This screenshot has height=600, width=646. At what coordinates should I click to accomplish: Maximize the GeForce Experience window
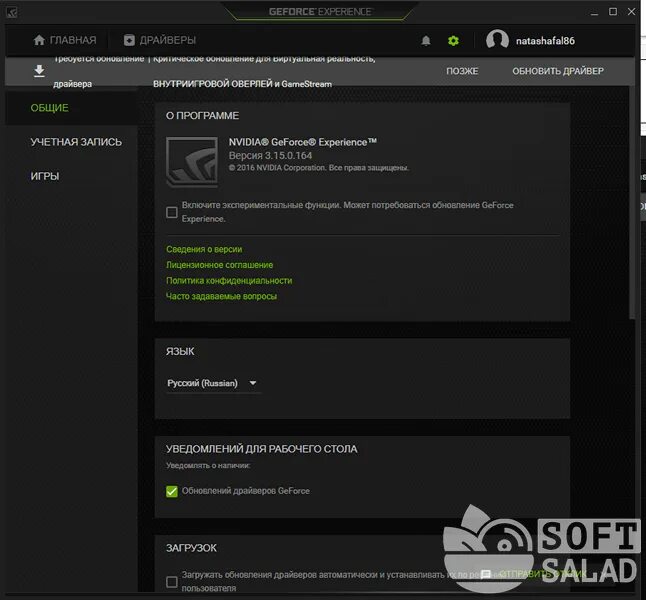click(x=613, y=12)
